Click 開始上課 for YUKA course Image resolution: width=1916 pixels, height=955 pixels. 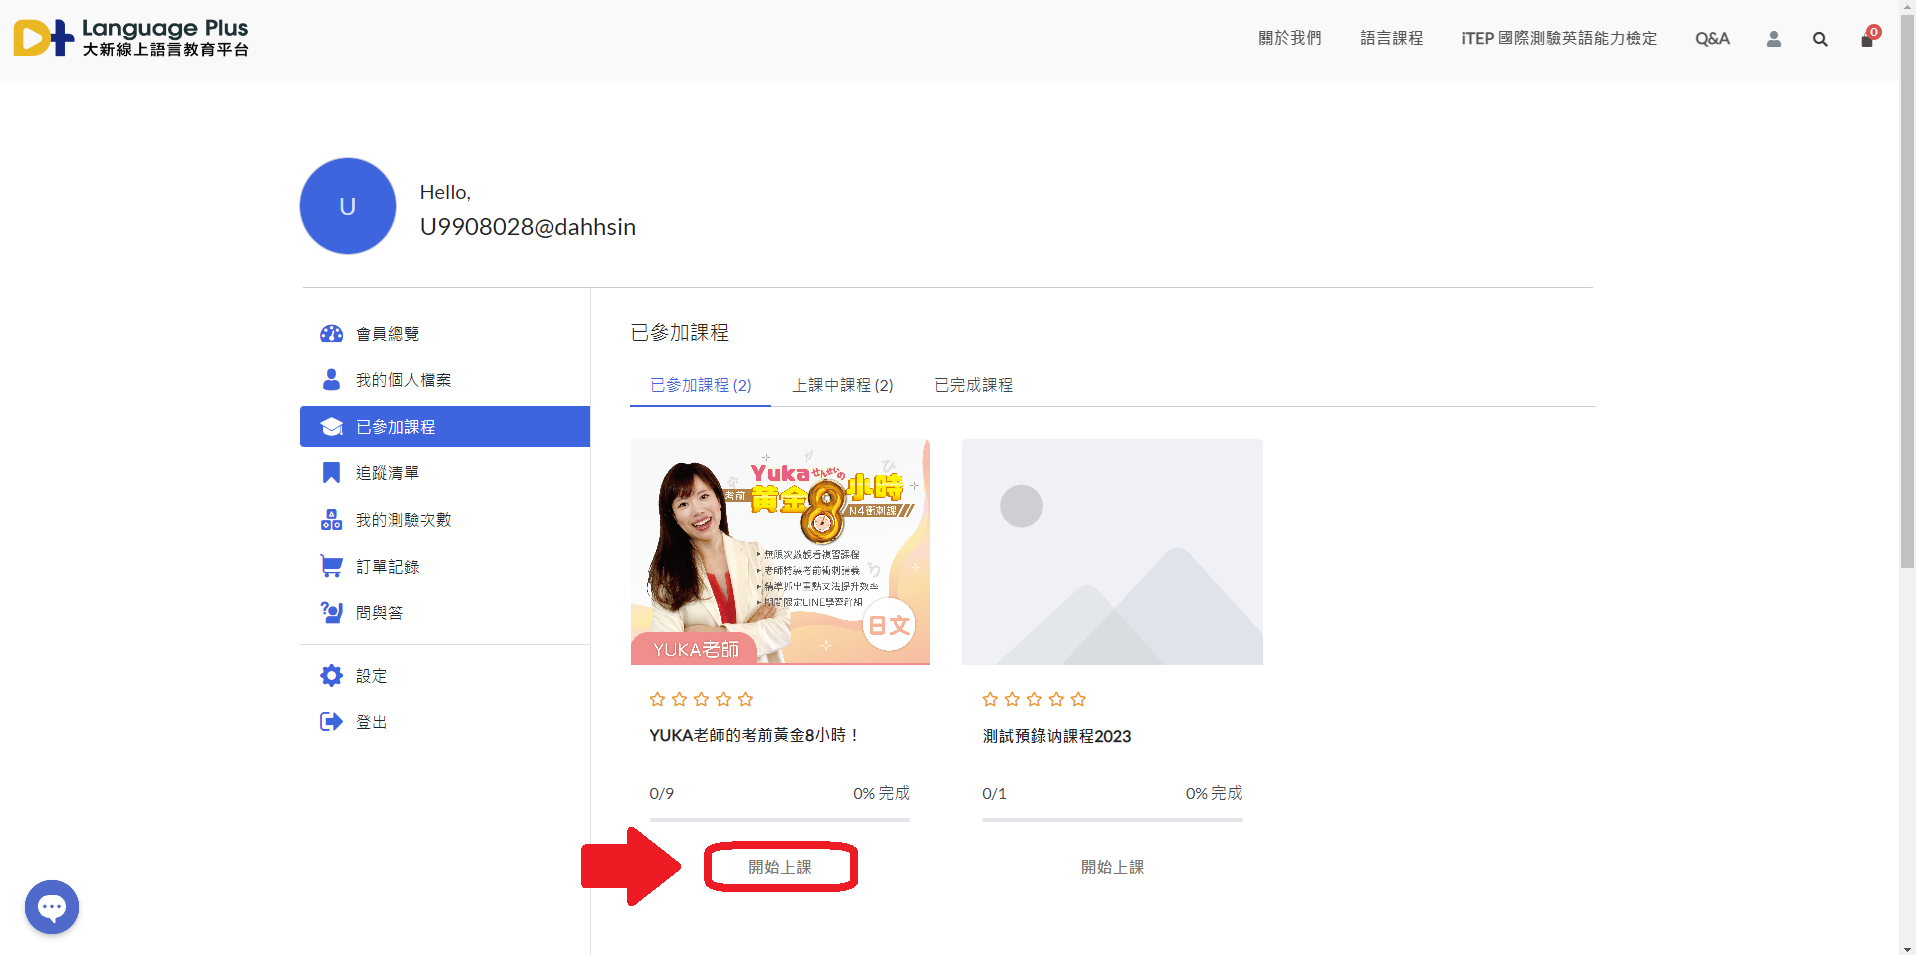click(x=780, y=867)
